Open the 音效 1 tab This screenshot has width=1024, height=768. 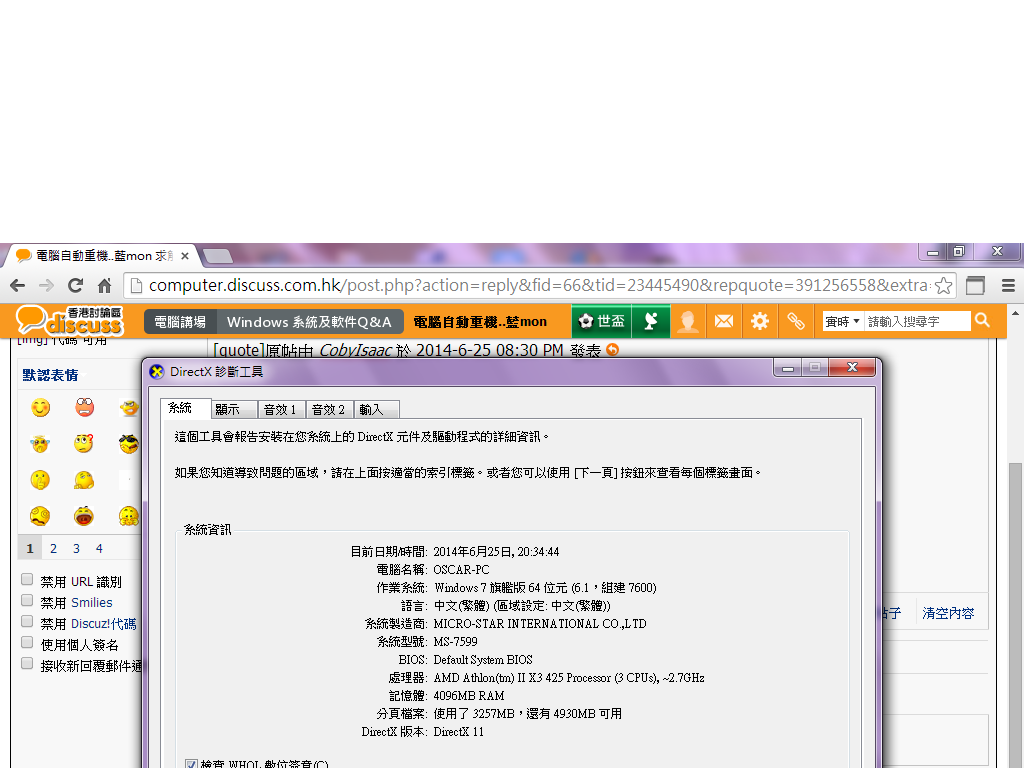coord(281,409)
